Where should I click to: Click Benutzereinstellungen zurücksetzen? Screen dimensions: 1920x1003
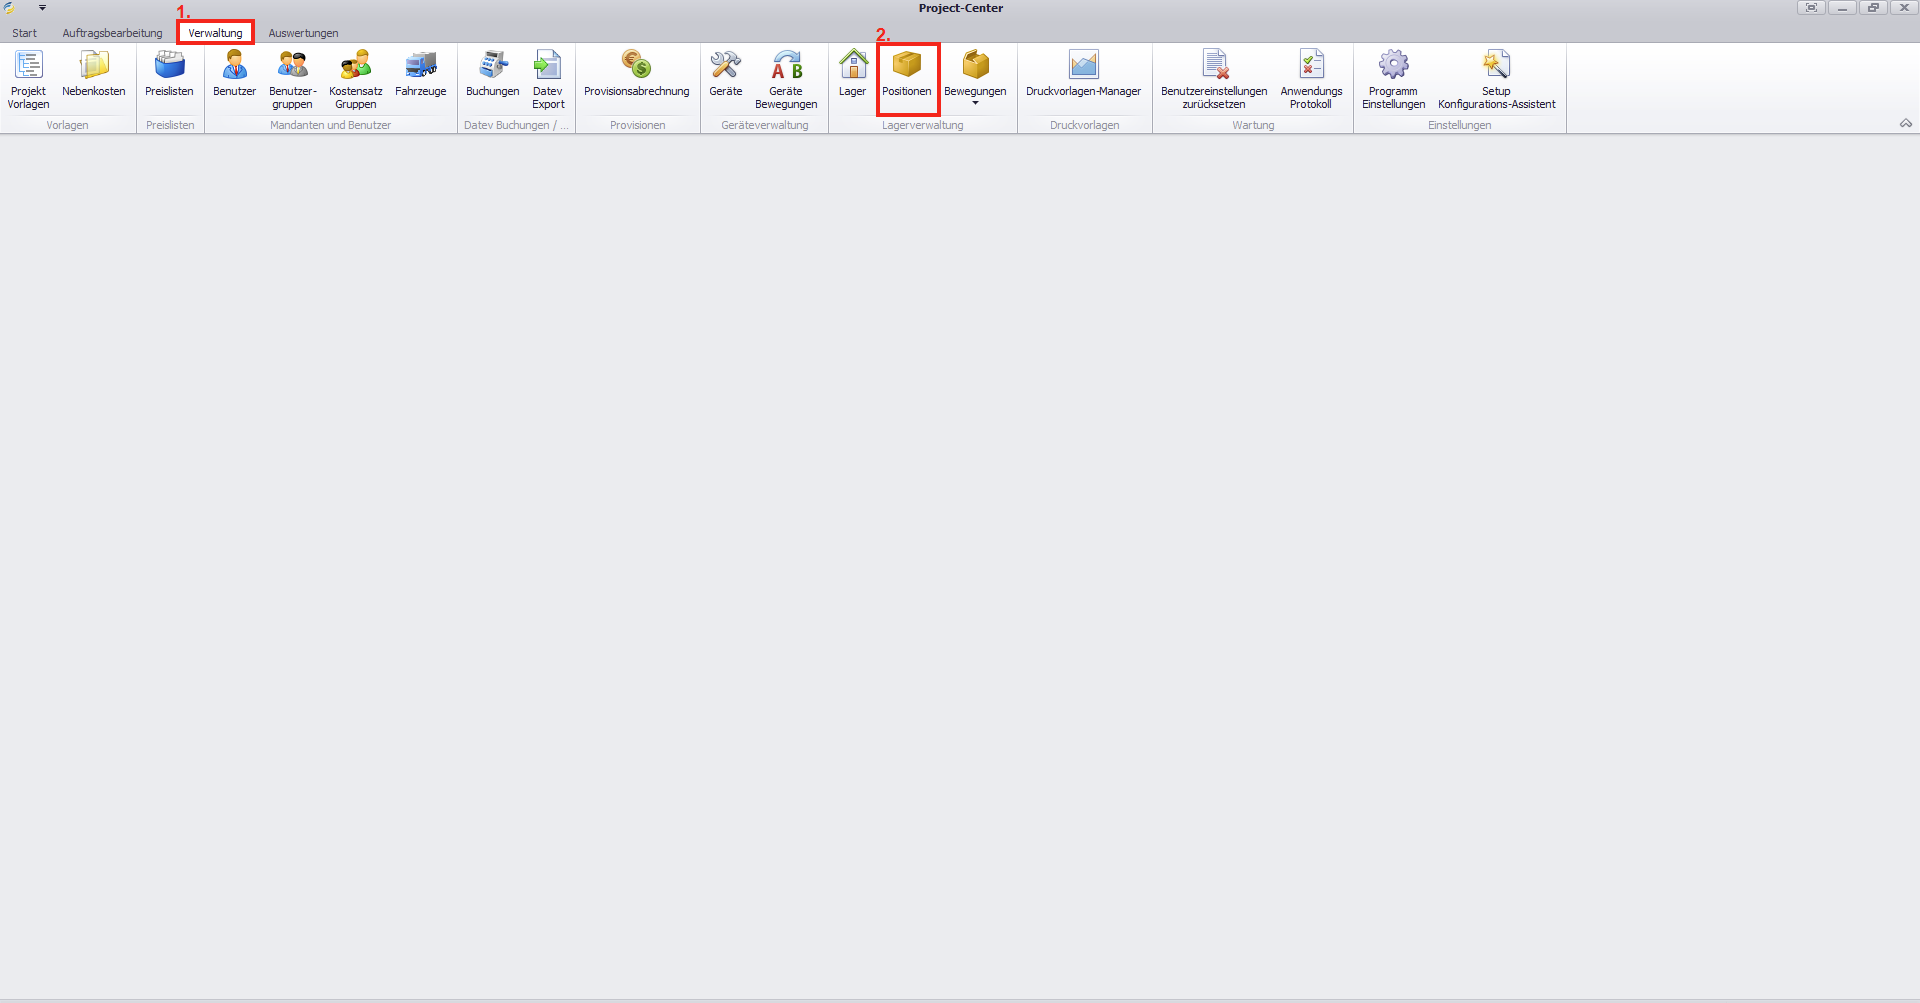click(1213, 78)
